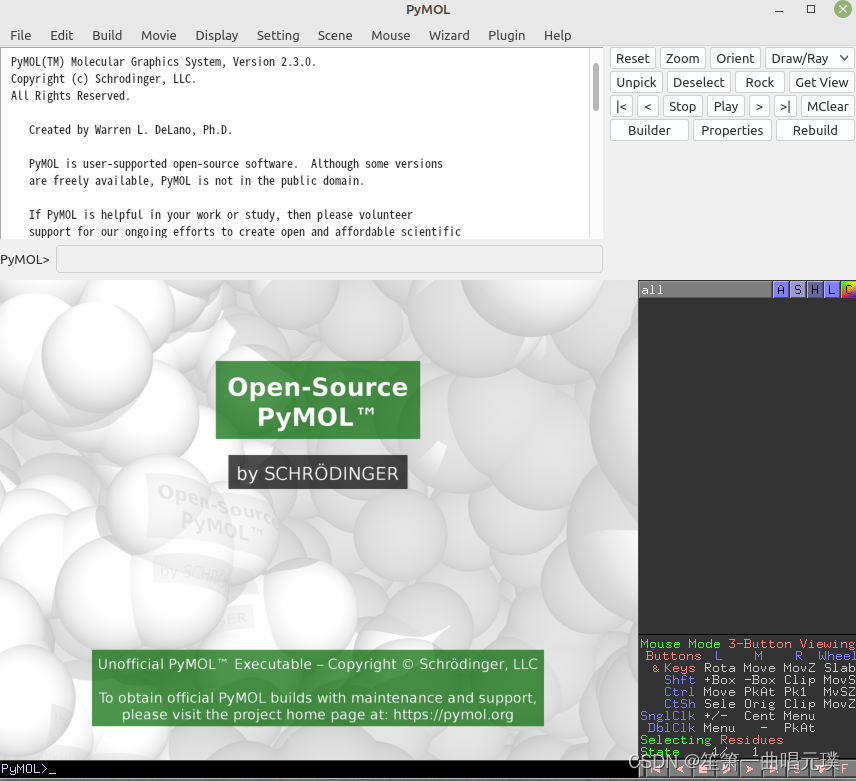
Task: Open the Label menu for 'all'
Action: (831, 289)
